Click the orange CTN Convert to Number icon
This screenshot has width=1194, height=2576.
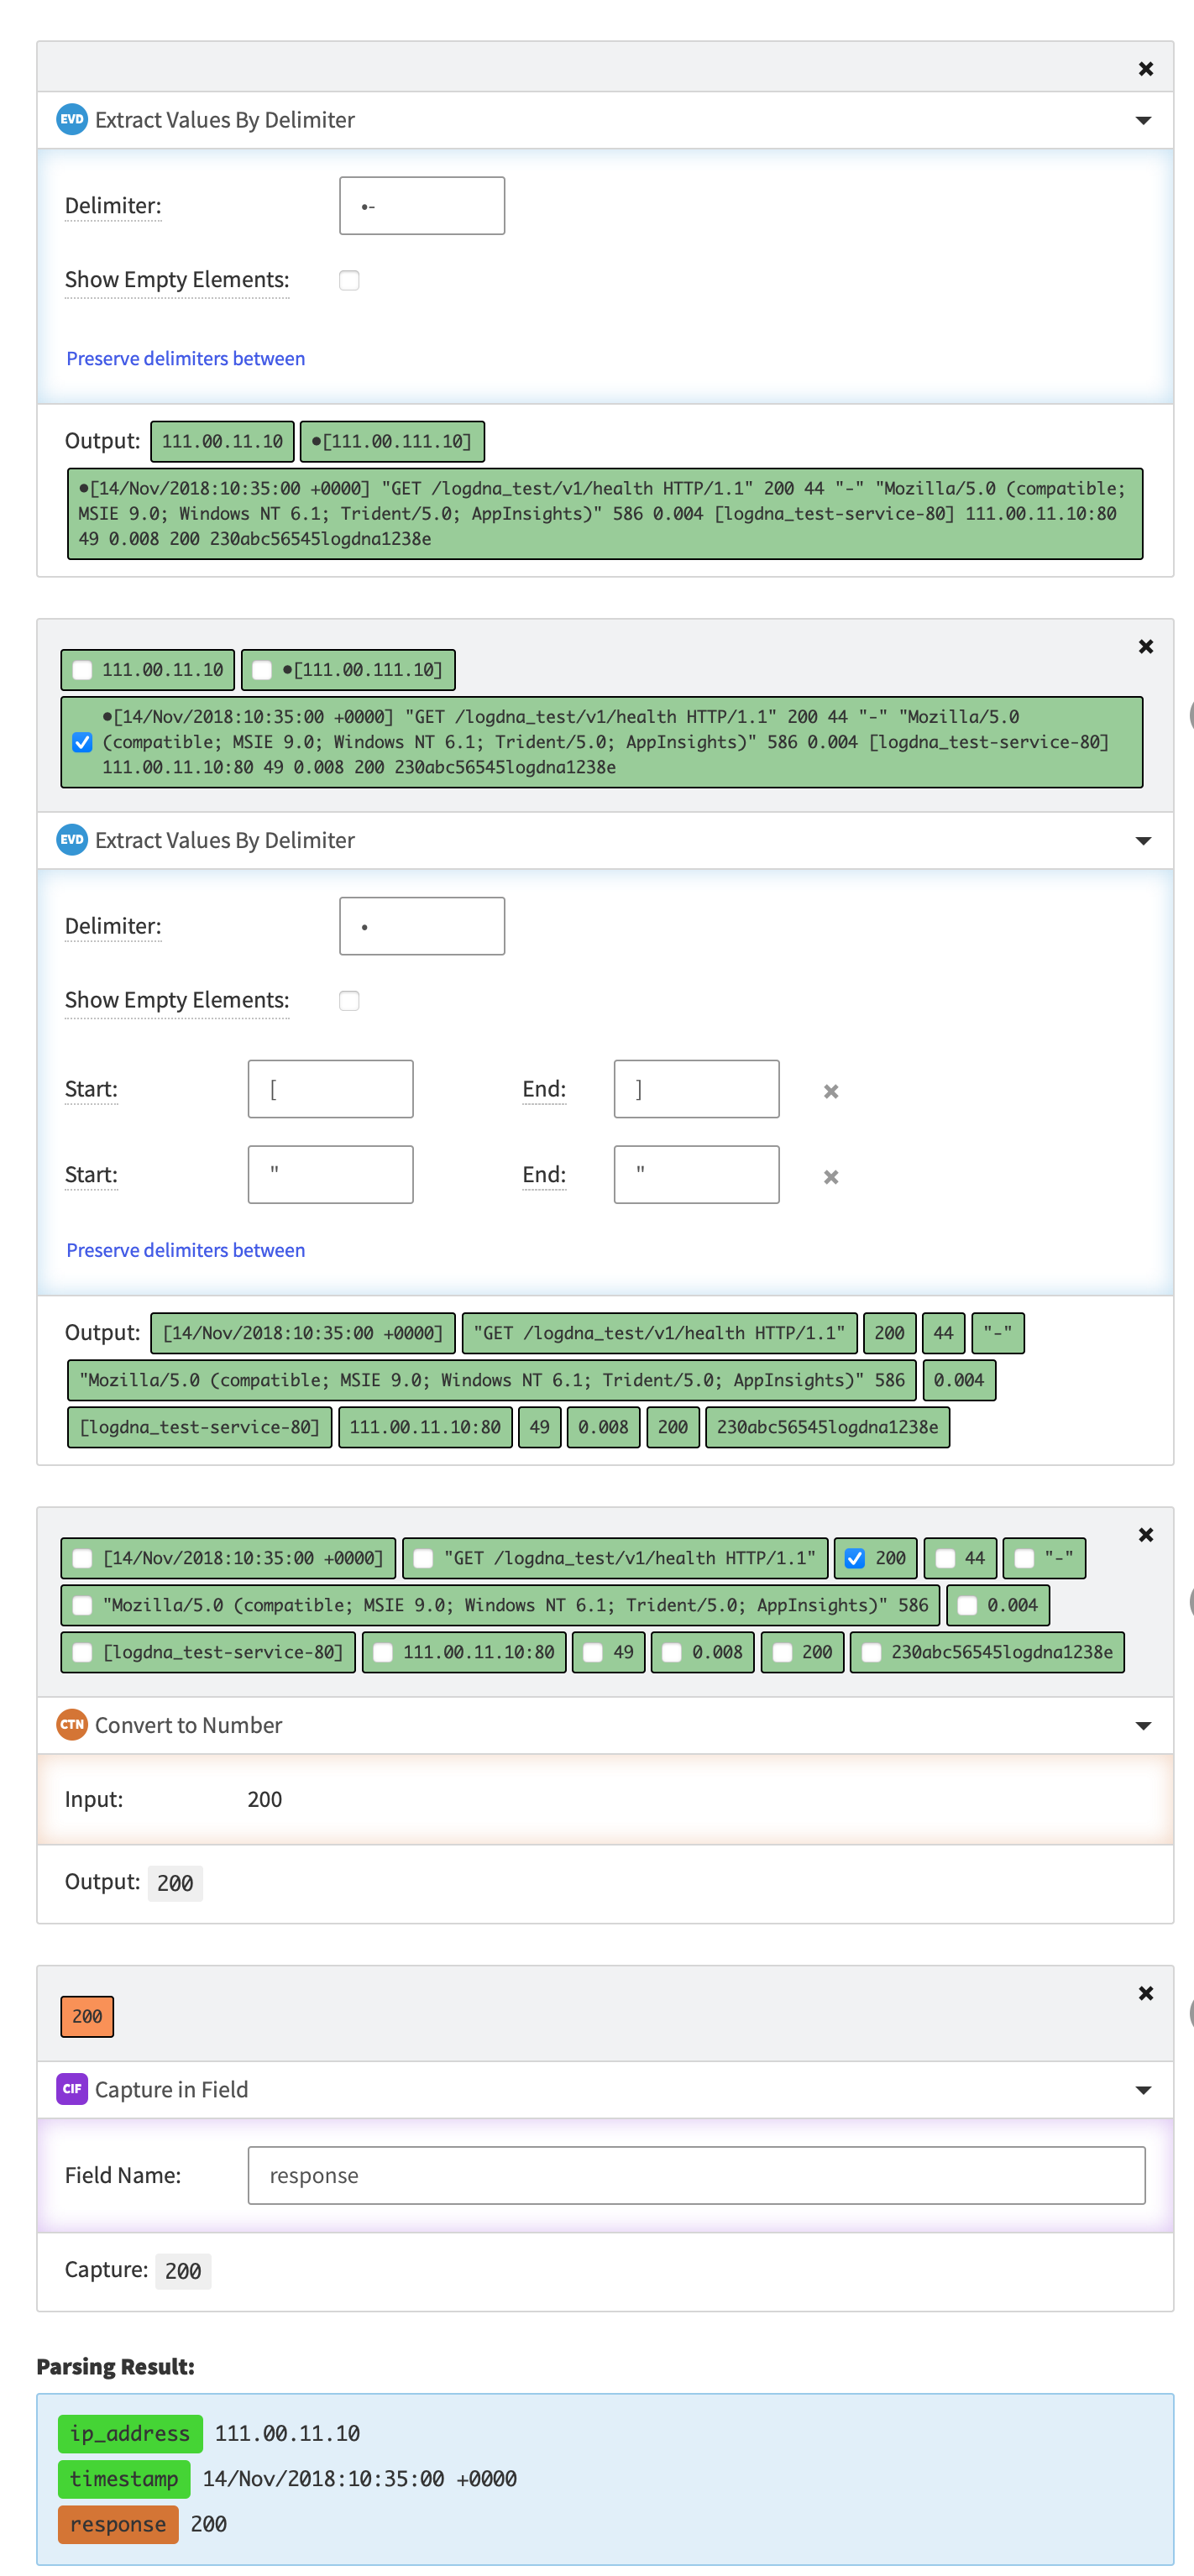72,1724
